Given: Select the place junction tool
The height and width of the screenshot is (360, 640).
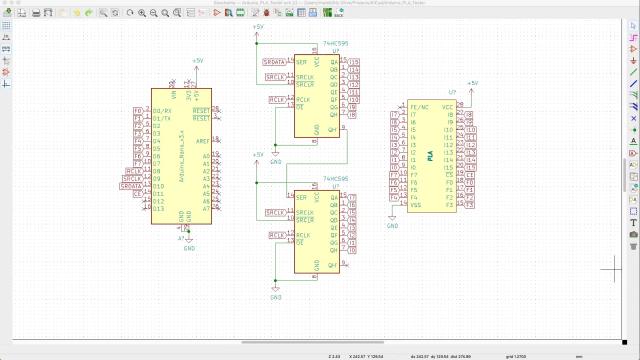Looking at the screenshot, I should click(633, 130).
